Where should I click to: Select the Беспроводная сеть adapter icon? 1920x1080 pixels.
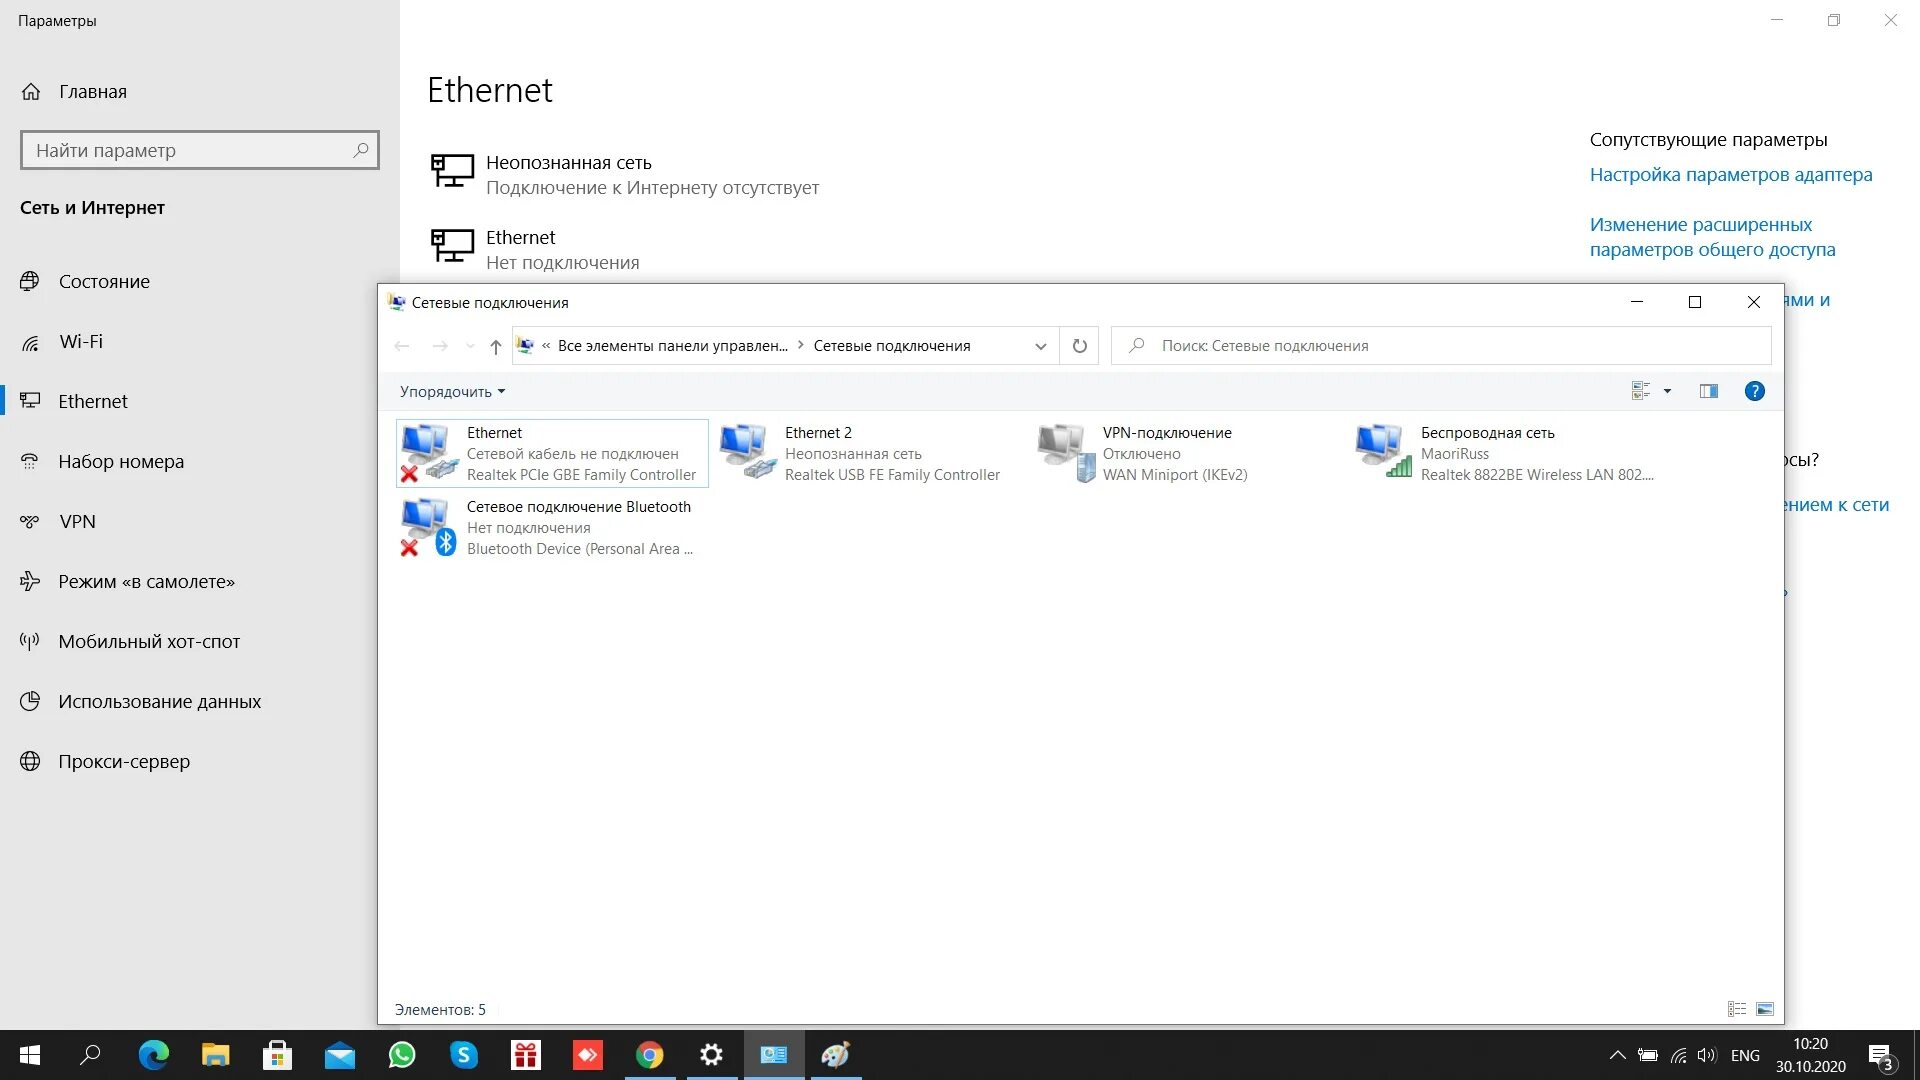click(1384, 452)
